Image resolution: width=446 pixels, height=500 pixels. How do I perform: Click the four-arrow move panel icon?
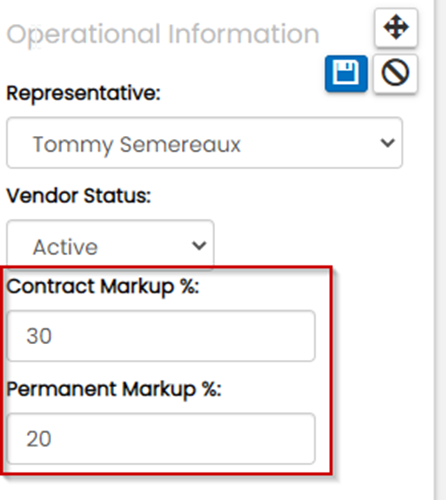[396, 27]
